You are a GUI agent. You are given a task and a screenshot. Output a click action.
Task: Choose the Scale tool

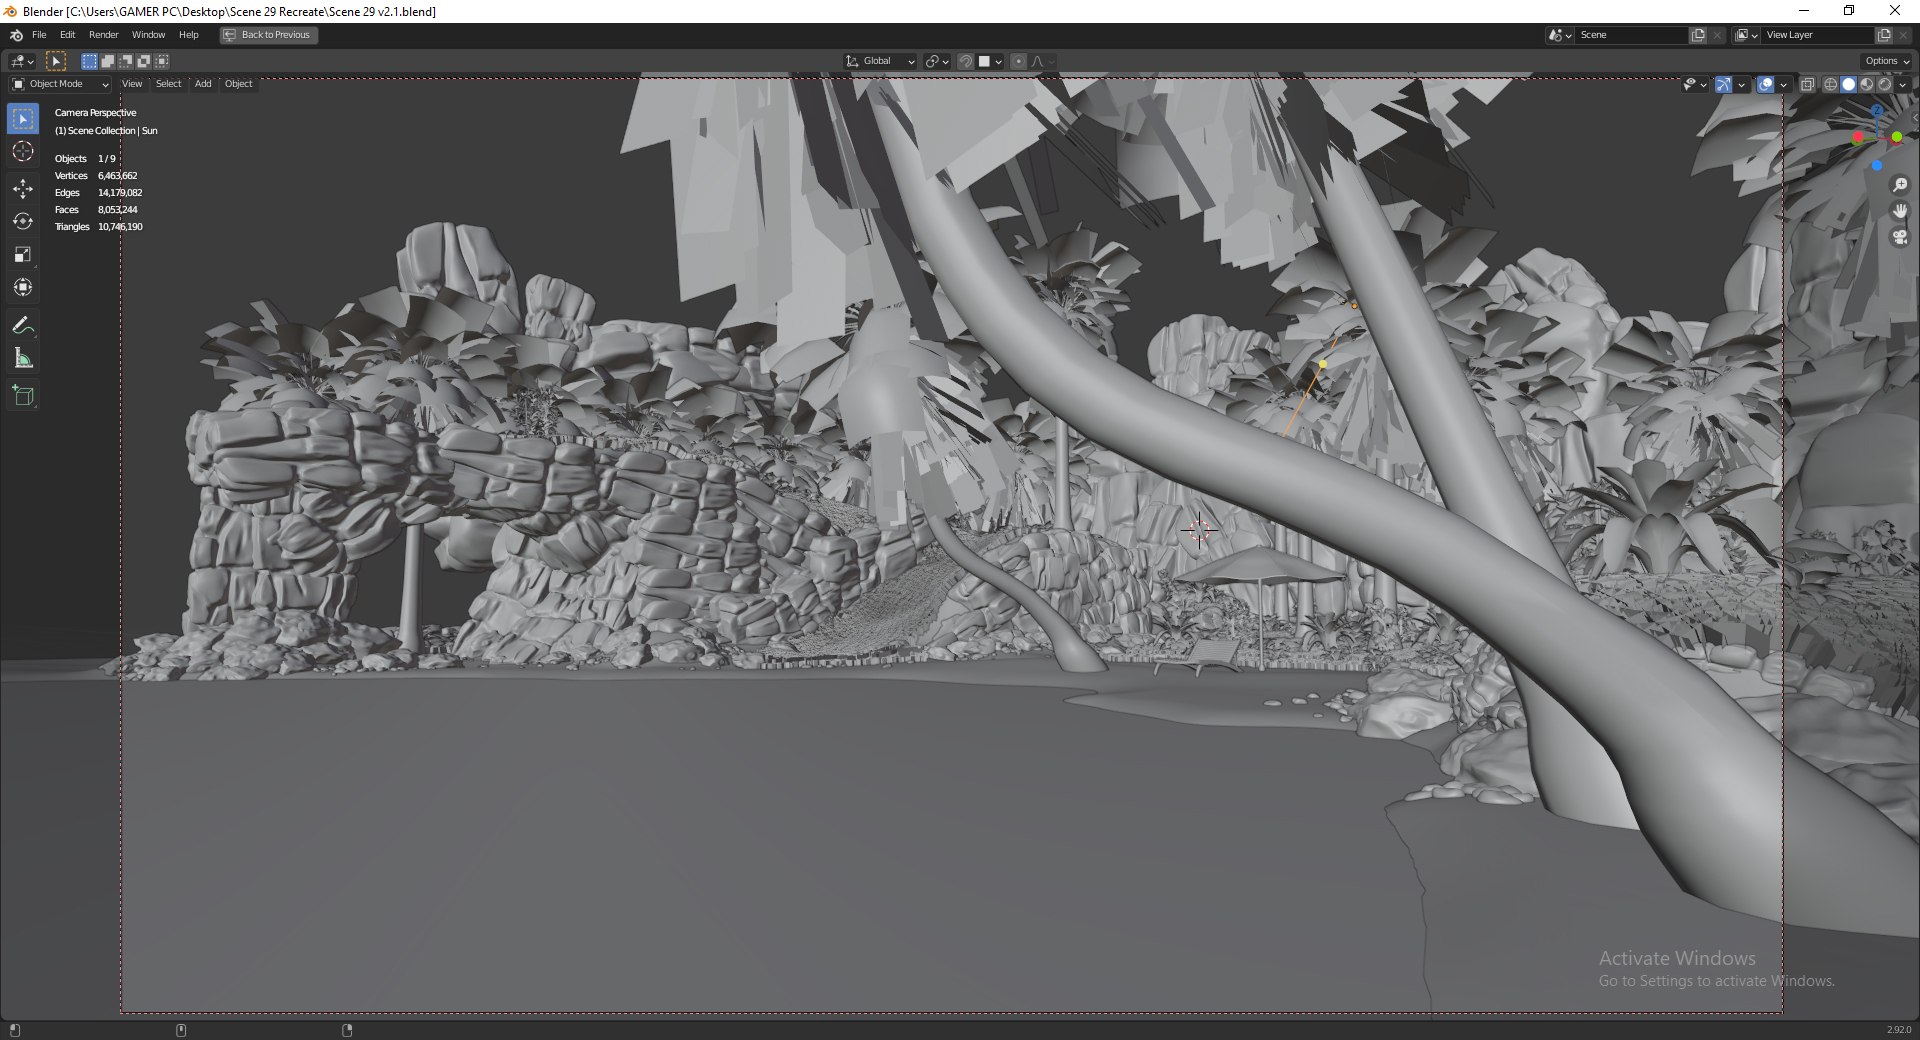[x=23, y=254]
